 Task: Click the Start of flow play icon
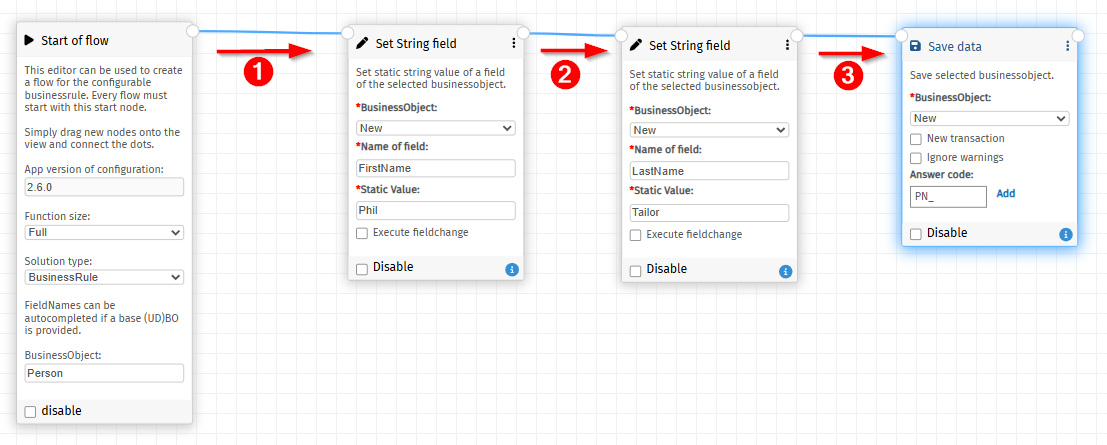coord(29,40)
